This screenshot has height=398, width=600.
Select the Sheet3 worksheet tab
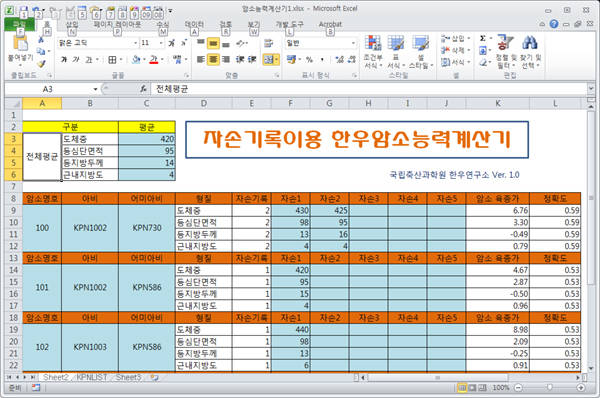click(x=128, y=377)
